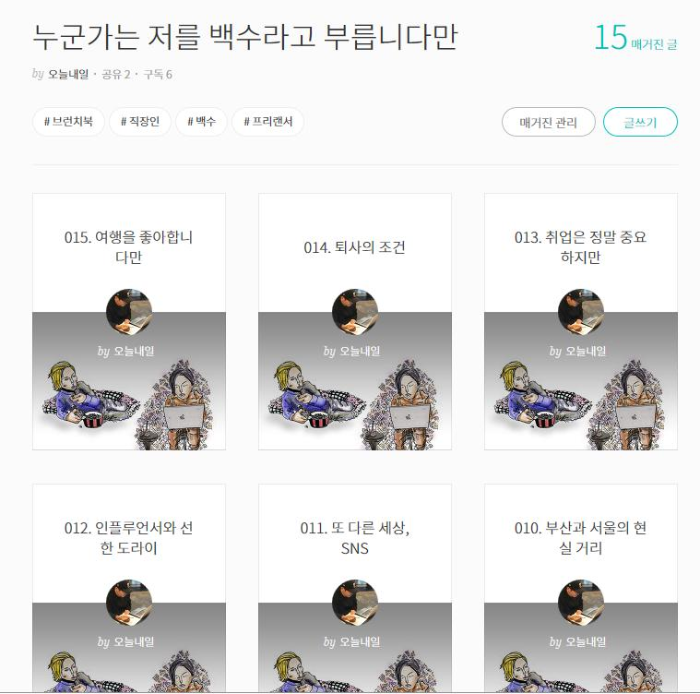Screen dimensions: 700x694
Task: Click author avatar on article 015 card
Action: click(129, 312)
